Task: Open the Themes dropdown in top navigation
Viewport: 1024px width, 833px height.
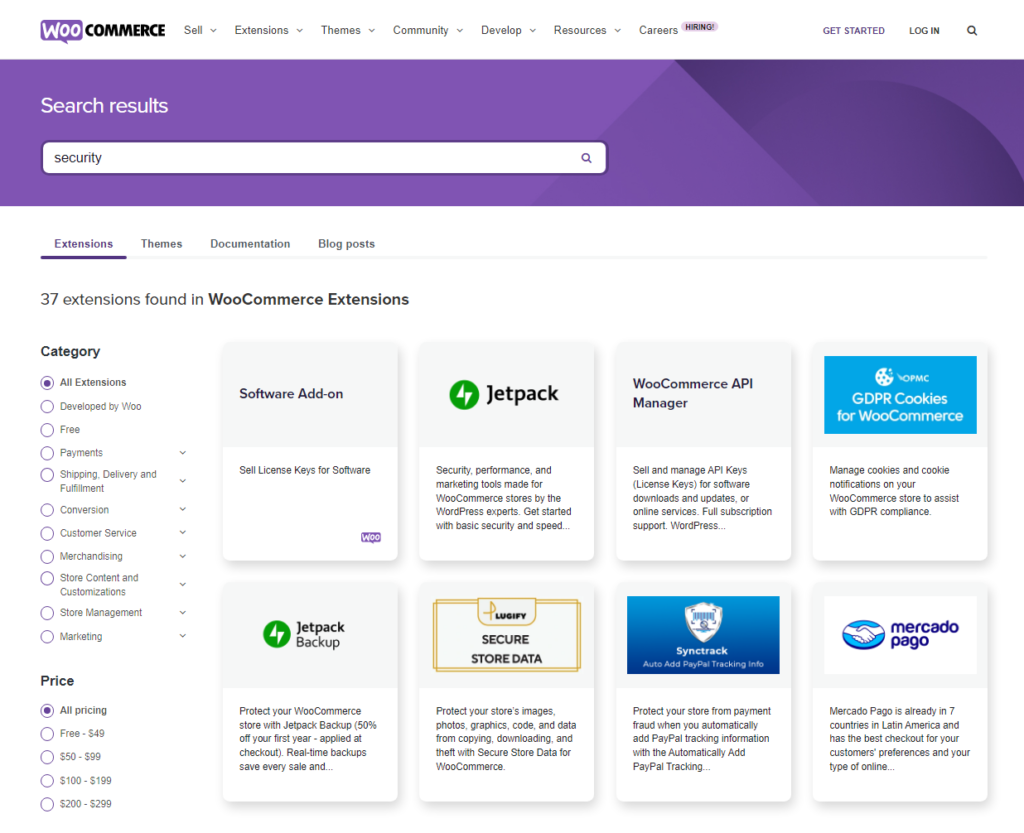Action: 347,31
